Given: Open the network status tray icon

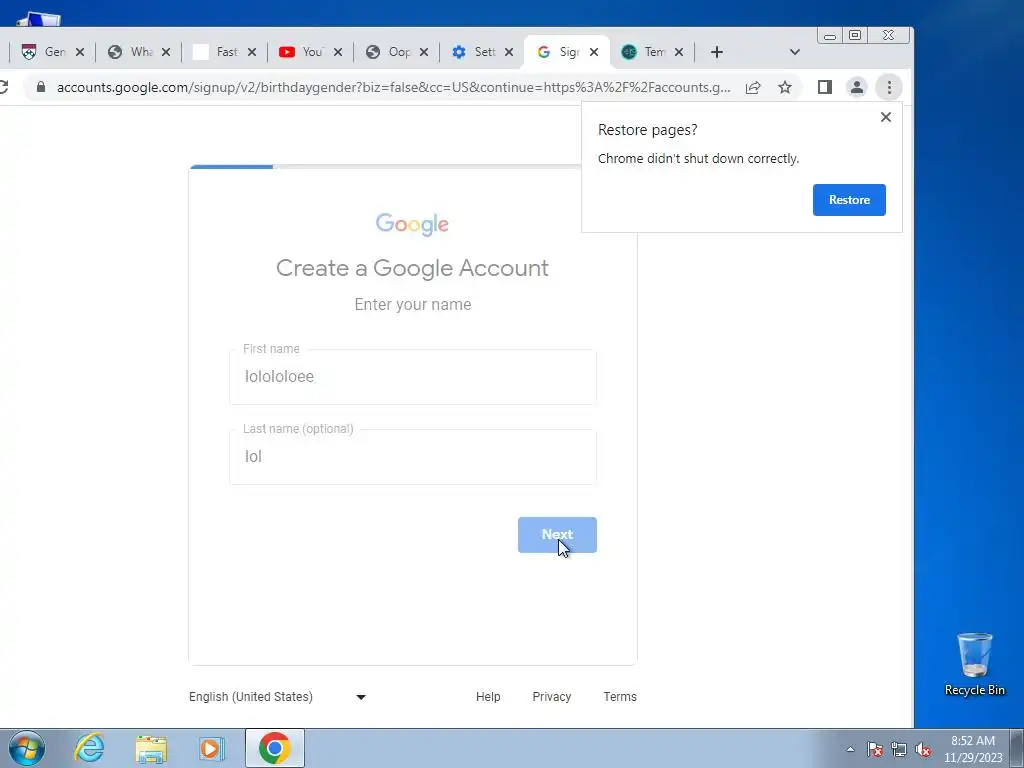Looking at the screenshot, I should click(x=899, y=749).
